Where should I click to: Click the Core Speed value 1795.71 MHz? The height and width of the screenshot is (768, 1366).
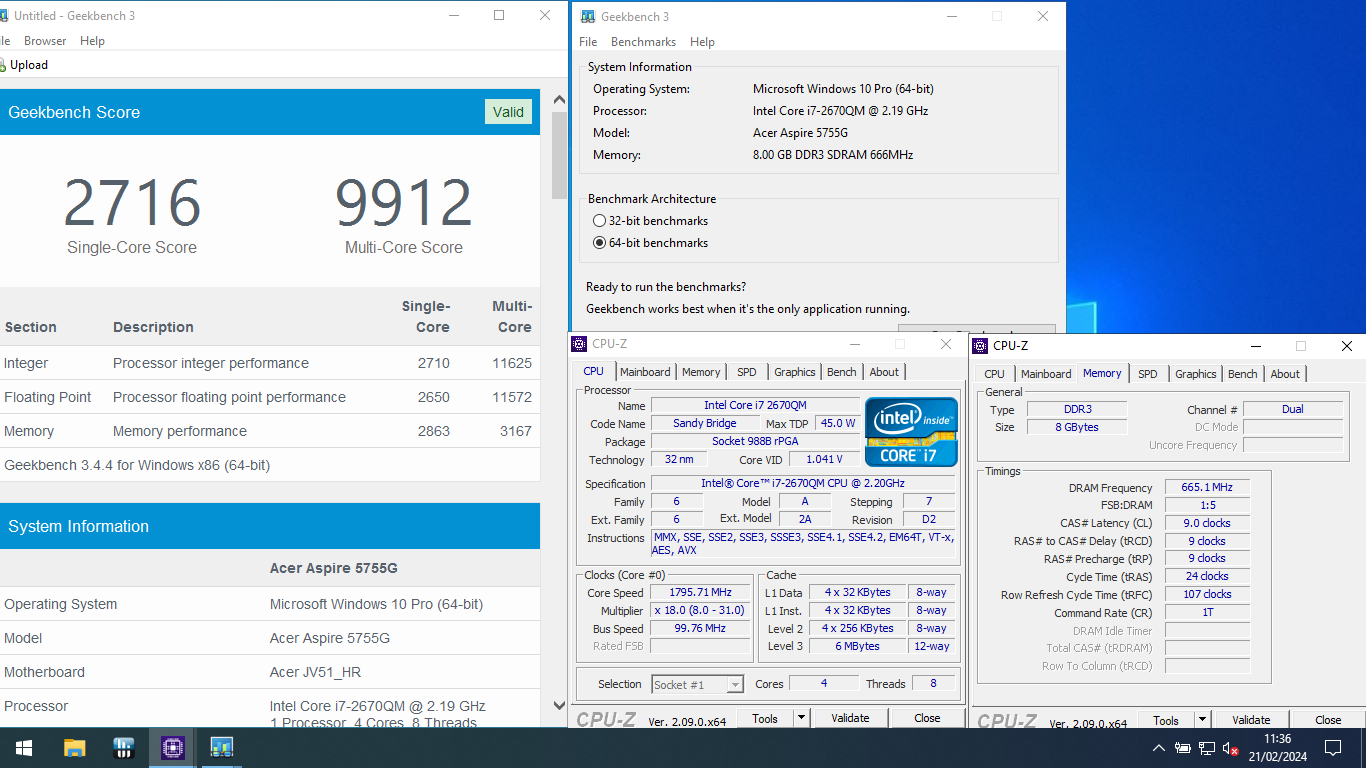click(700, 593)
